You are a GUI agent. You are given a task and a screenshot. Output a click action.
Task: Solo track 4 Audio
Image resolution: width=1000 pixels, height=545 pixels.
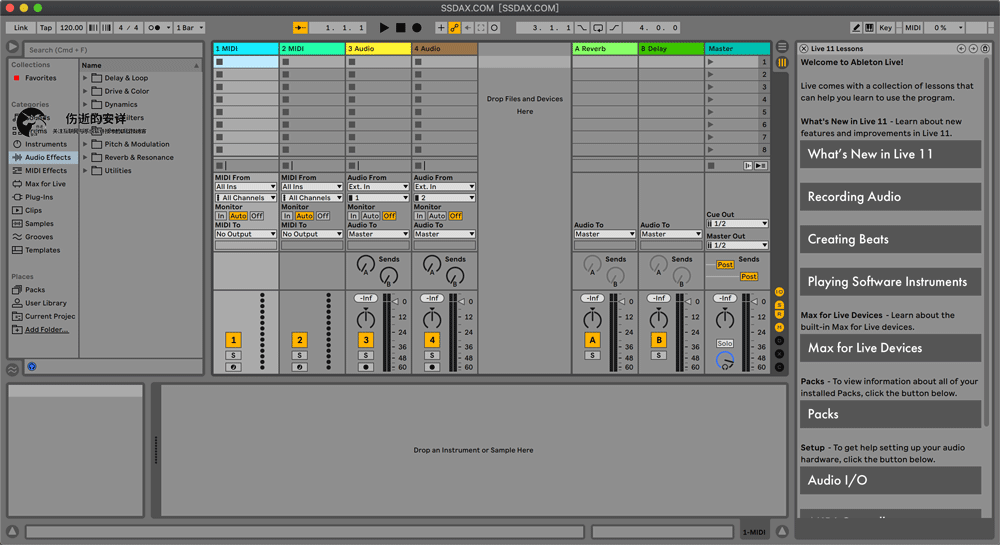[432, 355]
